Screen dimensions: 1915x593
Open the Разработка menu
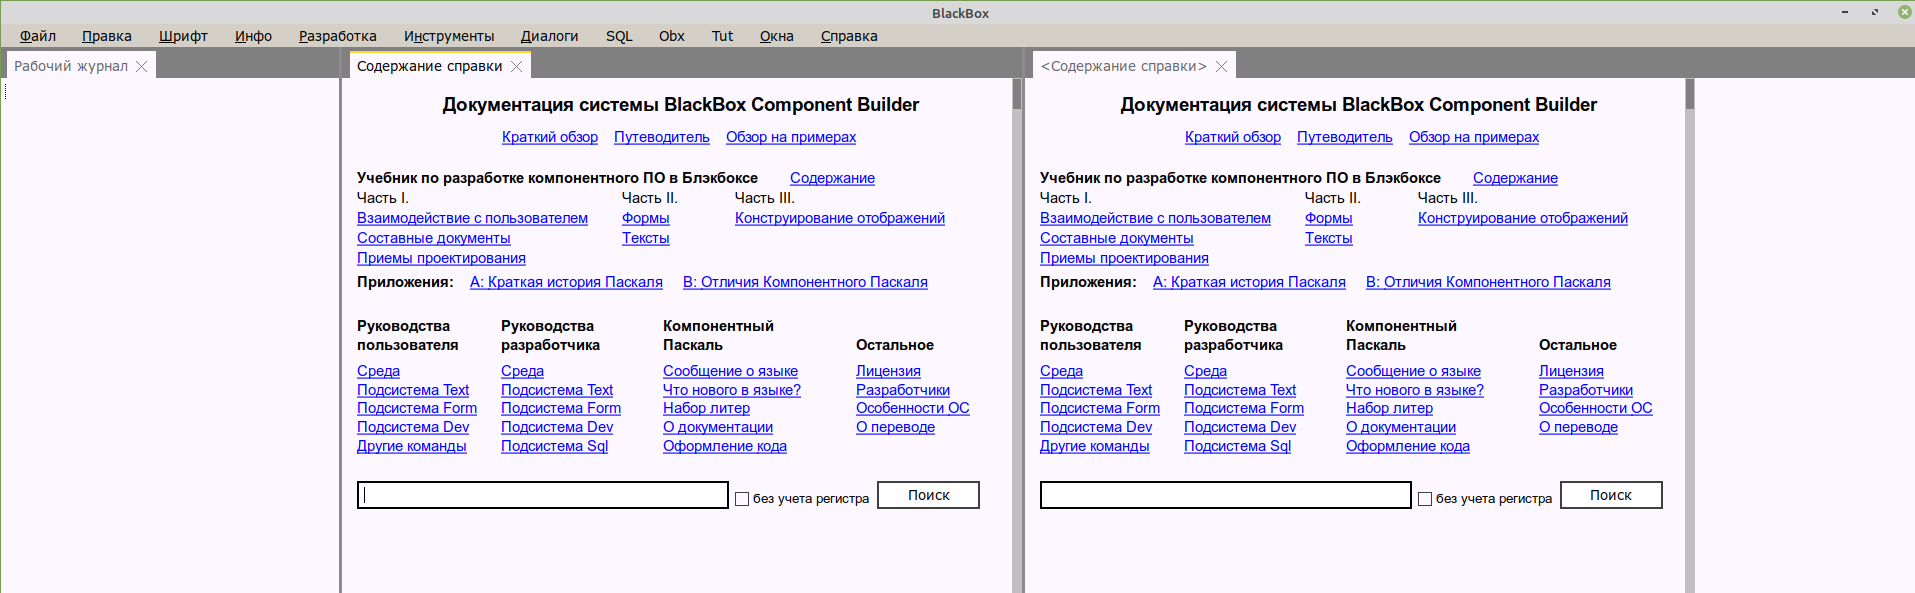(337, 36)
